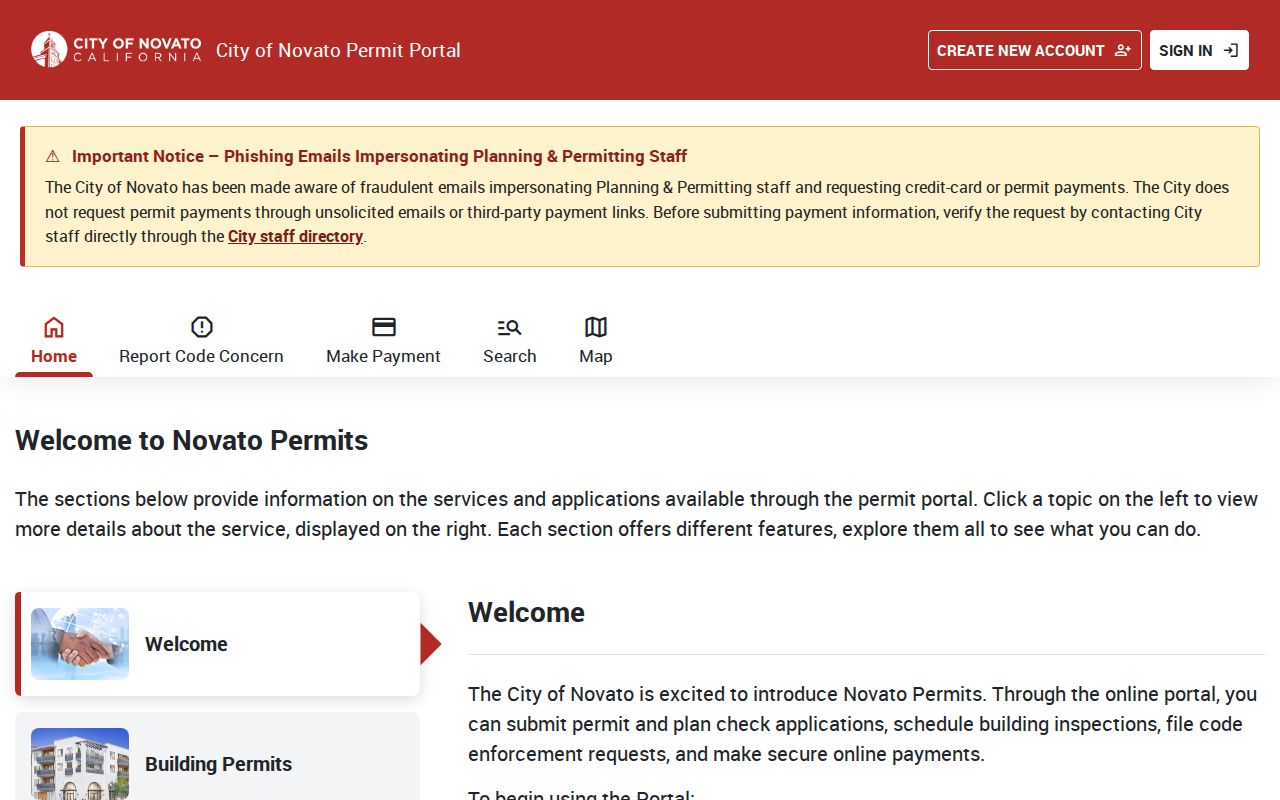Screen dimensions: 1280x800
Task: Click the phishing emails notice heading
Action: (380, 156)
